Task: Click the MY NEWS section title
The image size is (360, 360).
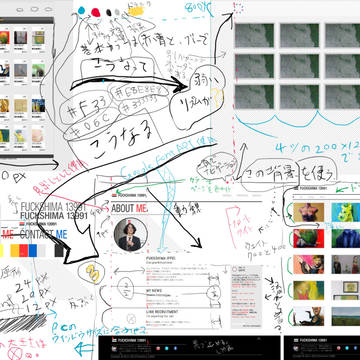Action: (x=154, y=291)
